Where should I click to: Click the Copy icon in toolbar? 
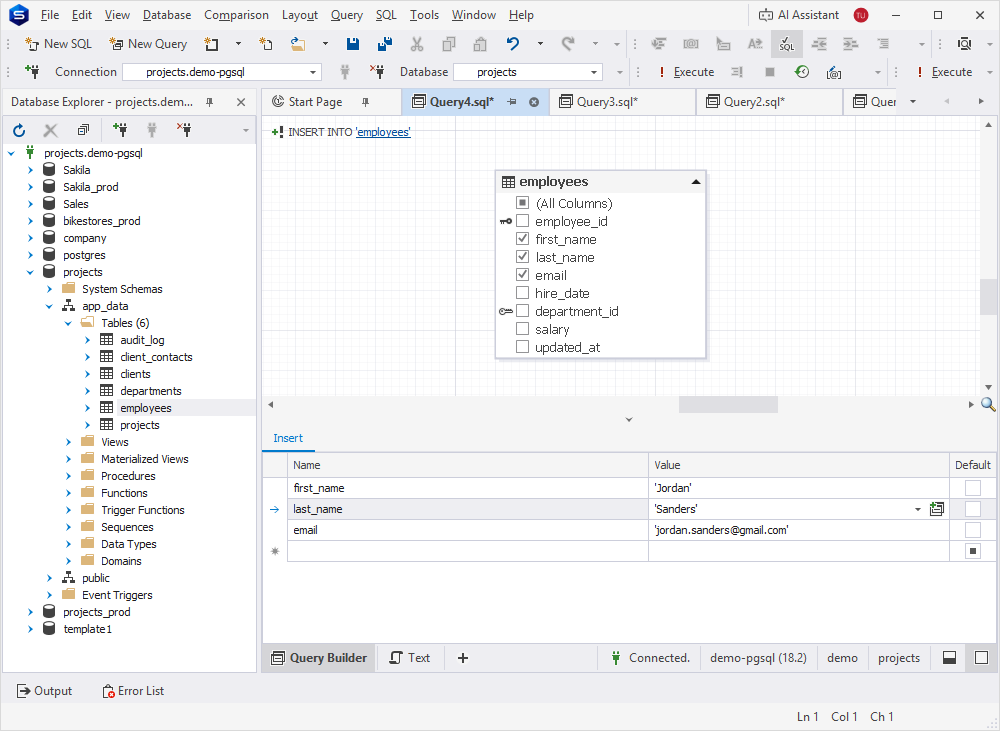449,44
